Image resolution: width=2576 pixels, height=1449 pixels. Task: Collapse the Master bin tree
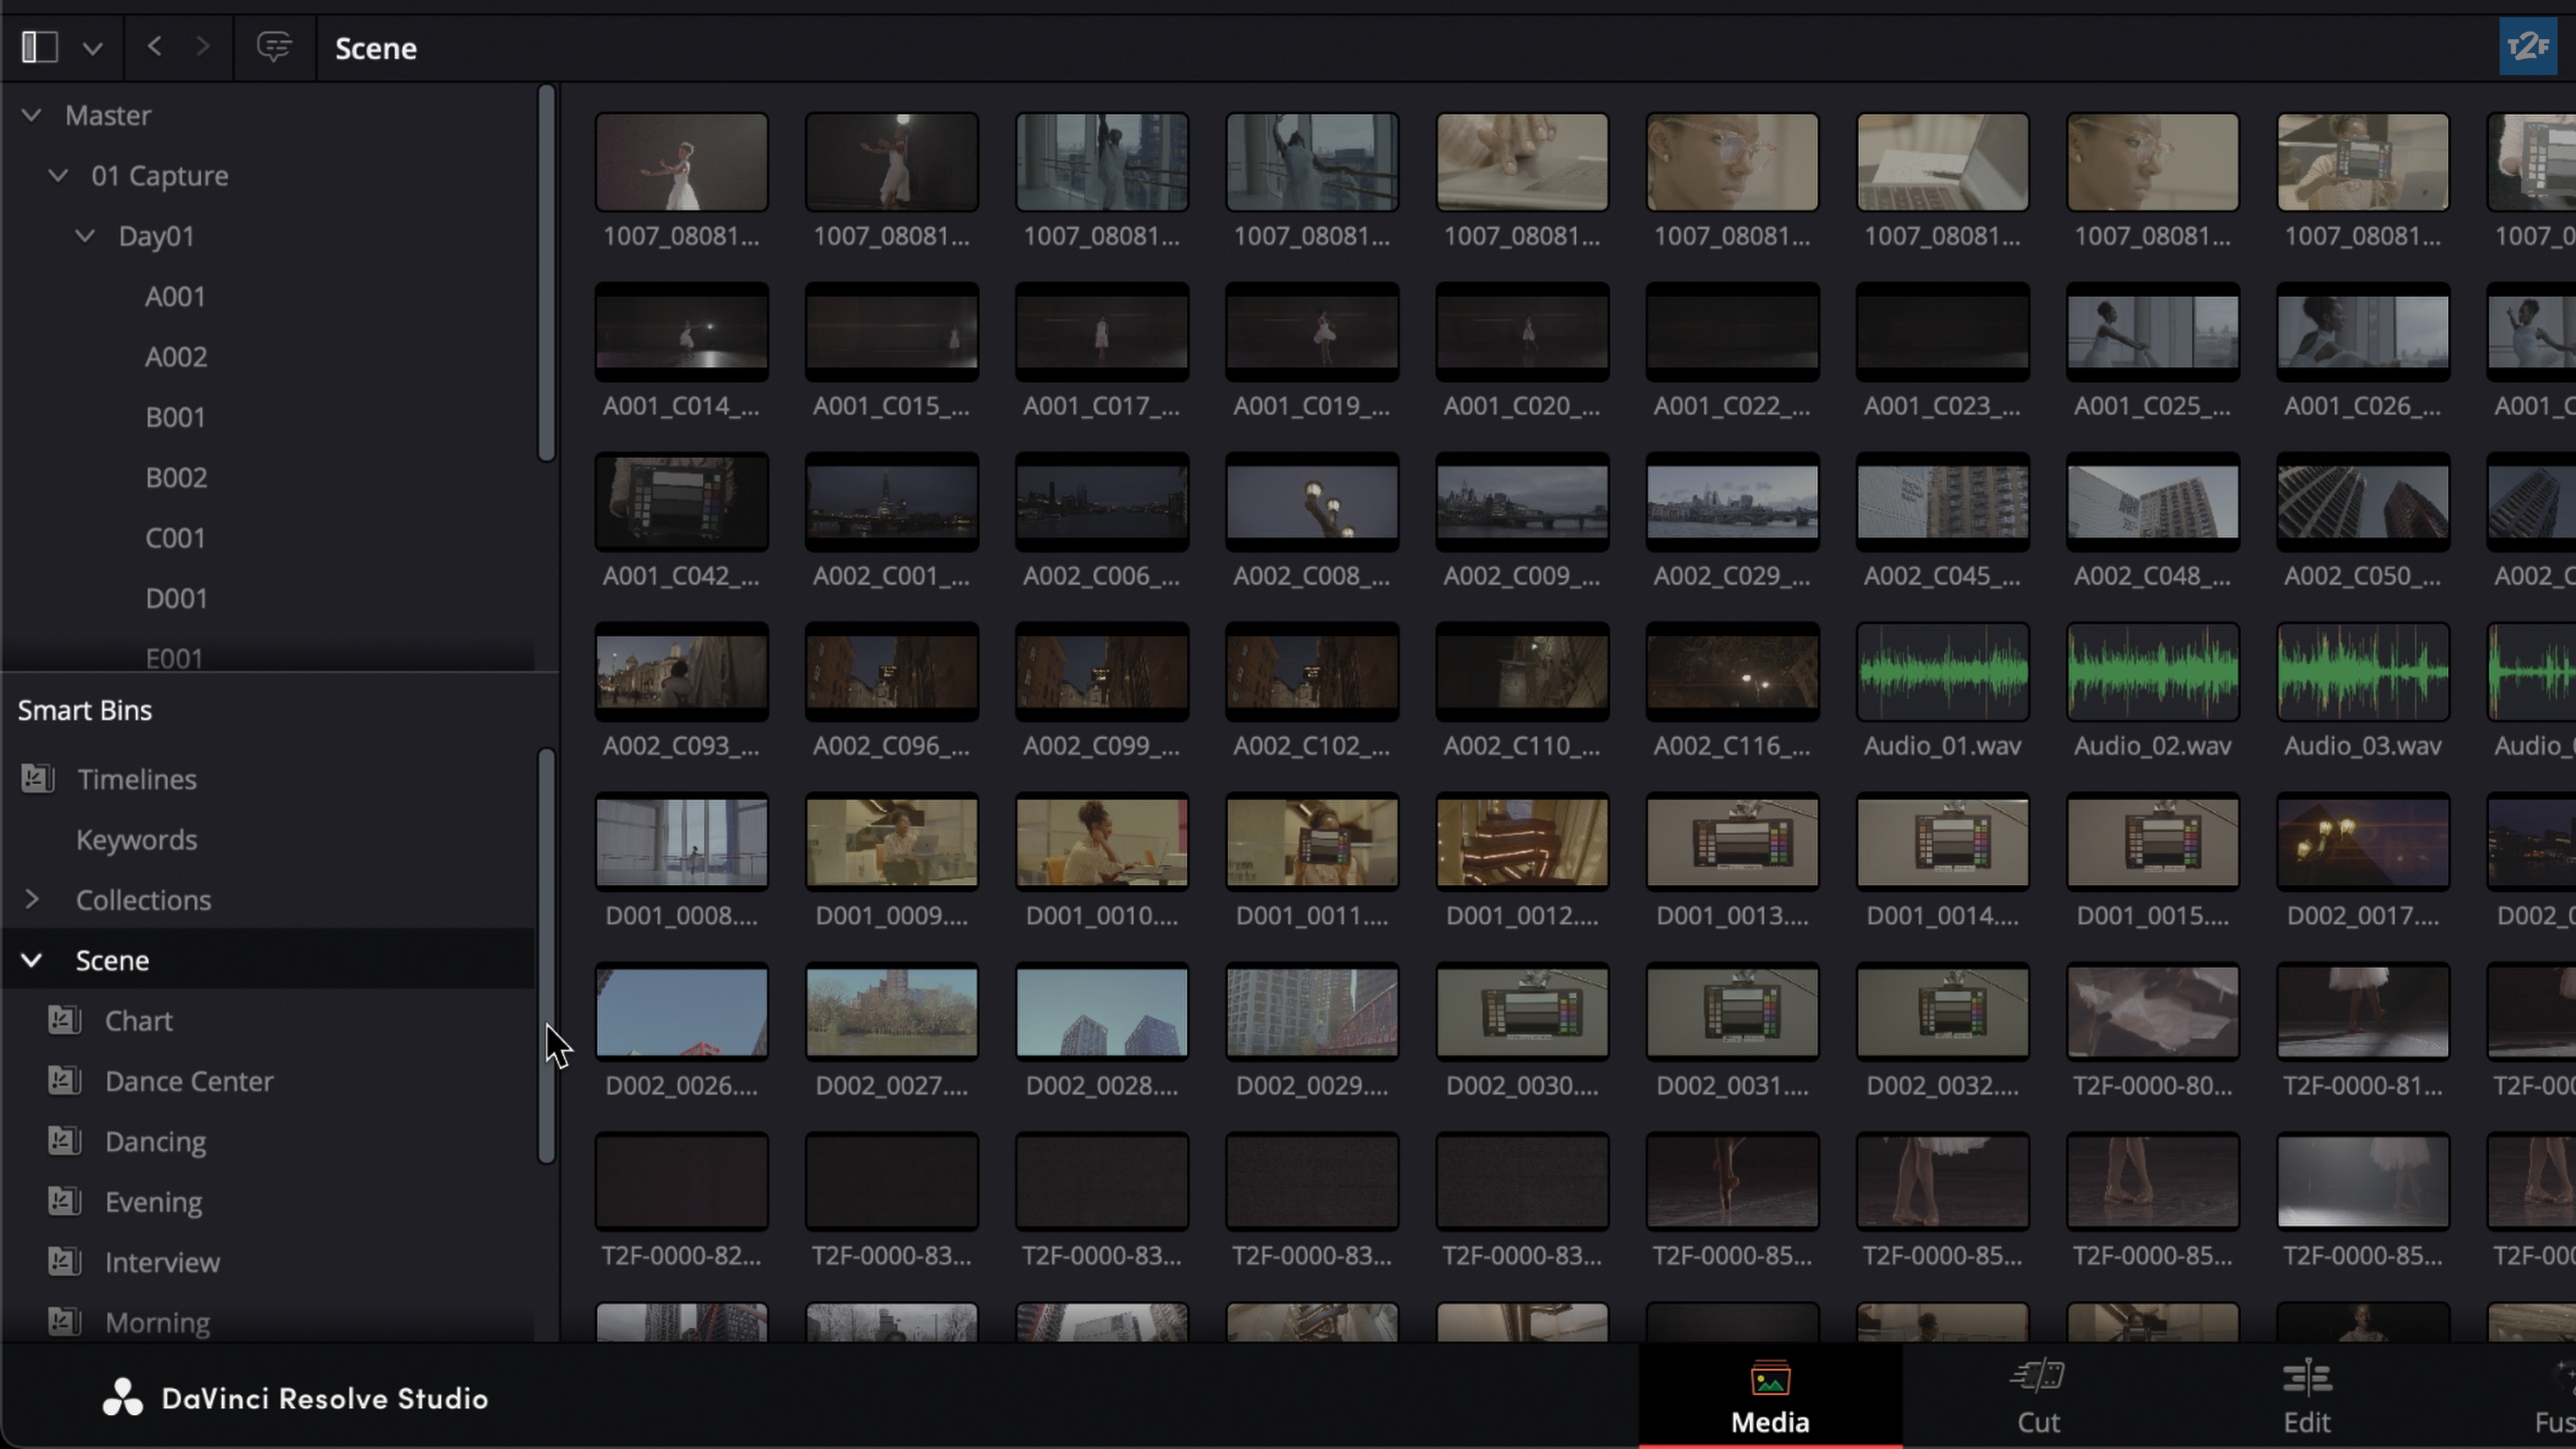(x=32, y=115)
